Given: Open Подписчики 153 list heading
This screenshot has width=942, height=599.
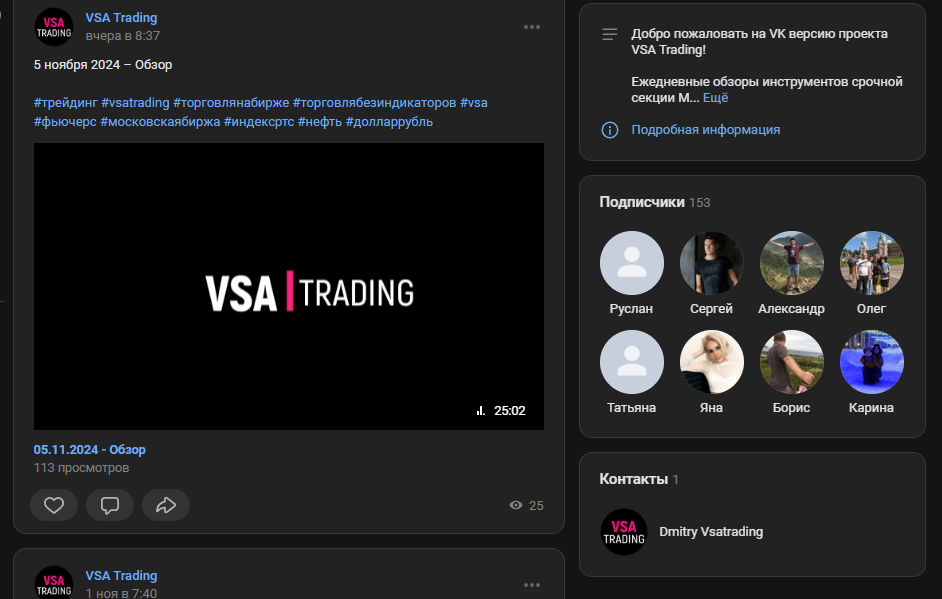Looking at the screenshot, I should click(654, 202).
